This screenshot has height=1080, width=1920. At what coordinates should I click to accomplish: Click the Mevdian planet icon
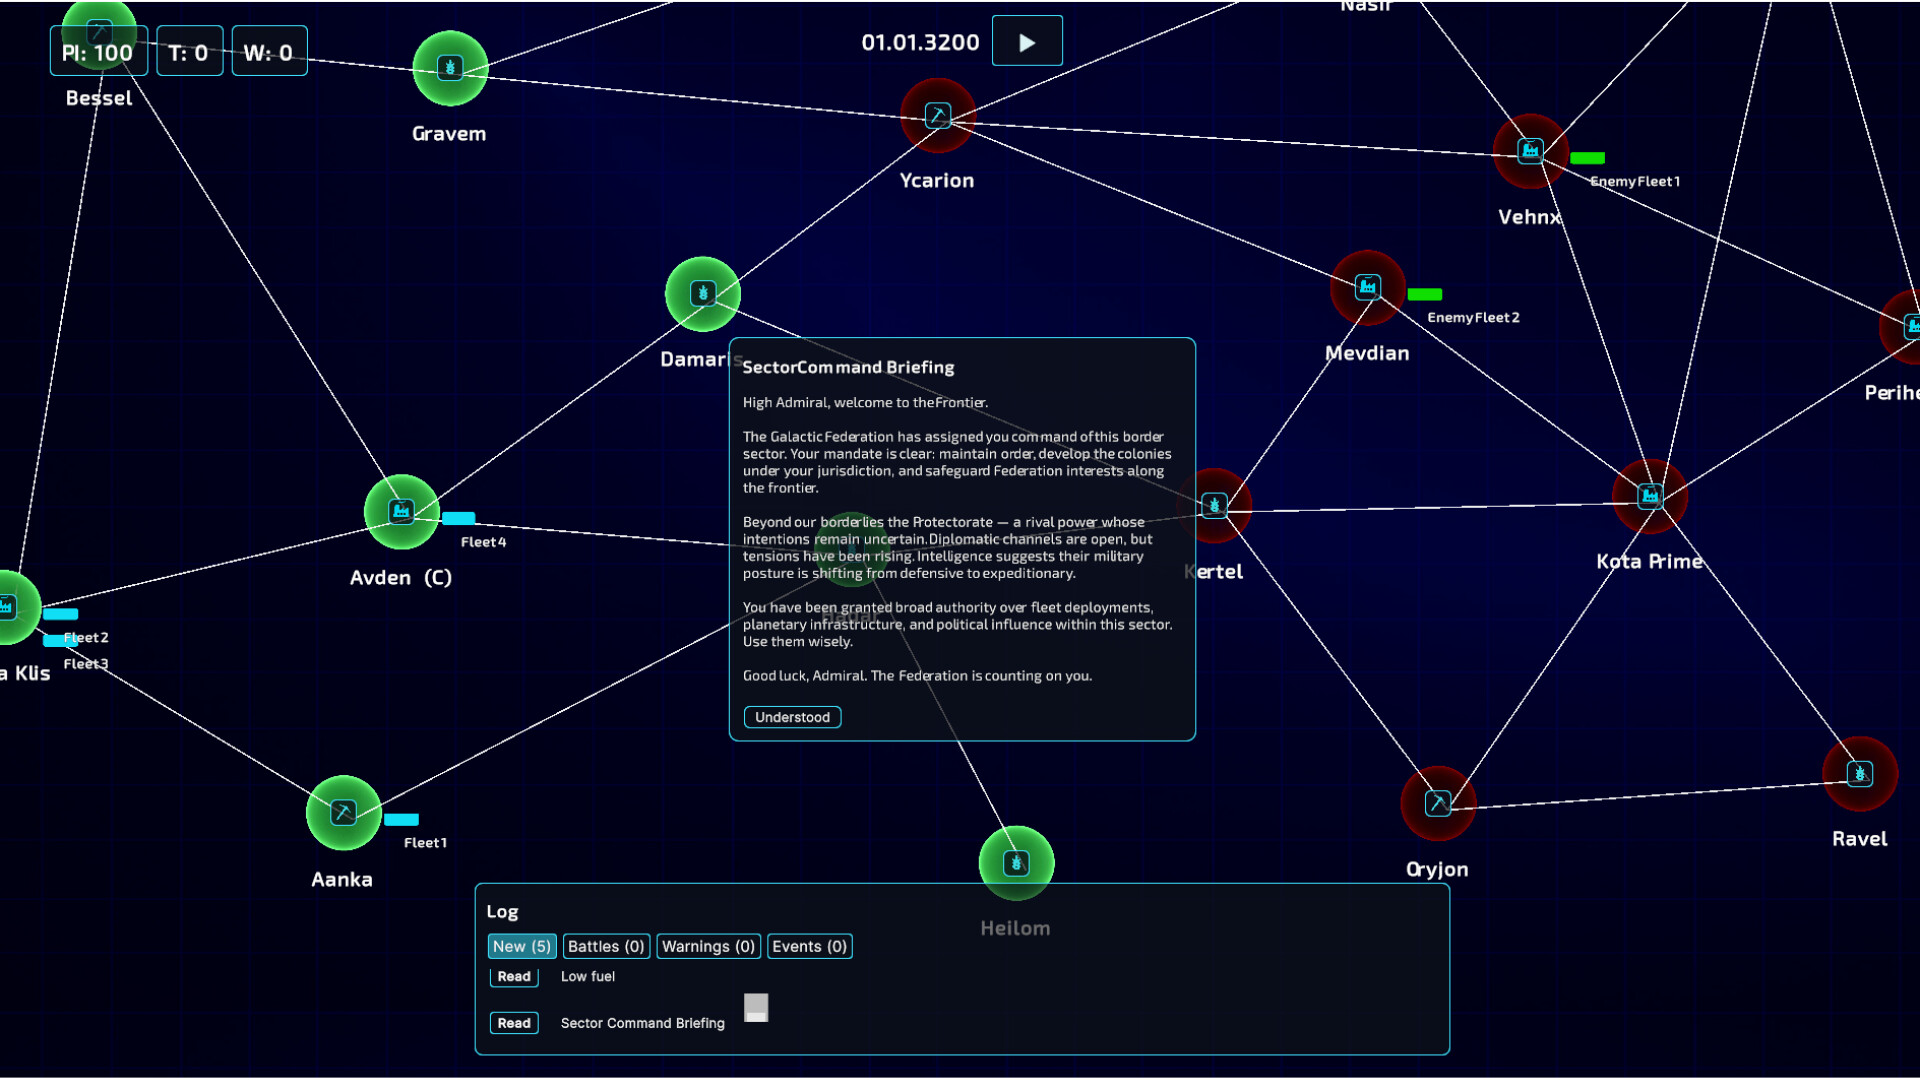click(1367, 288)
